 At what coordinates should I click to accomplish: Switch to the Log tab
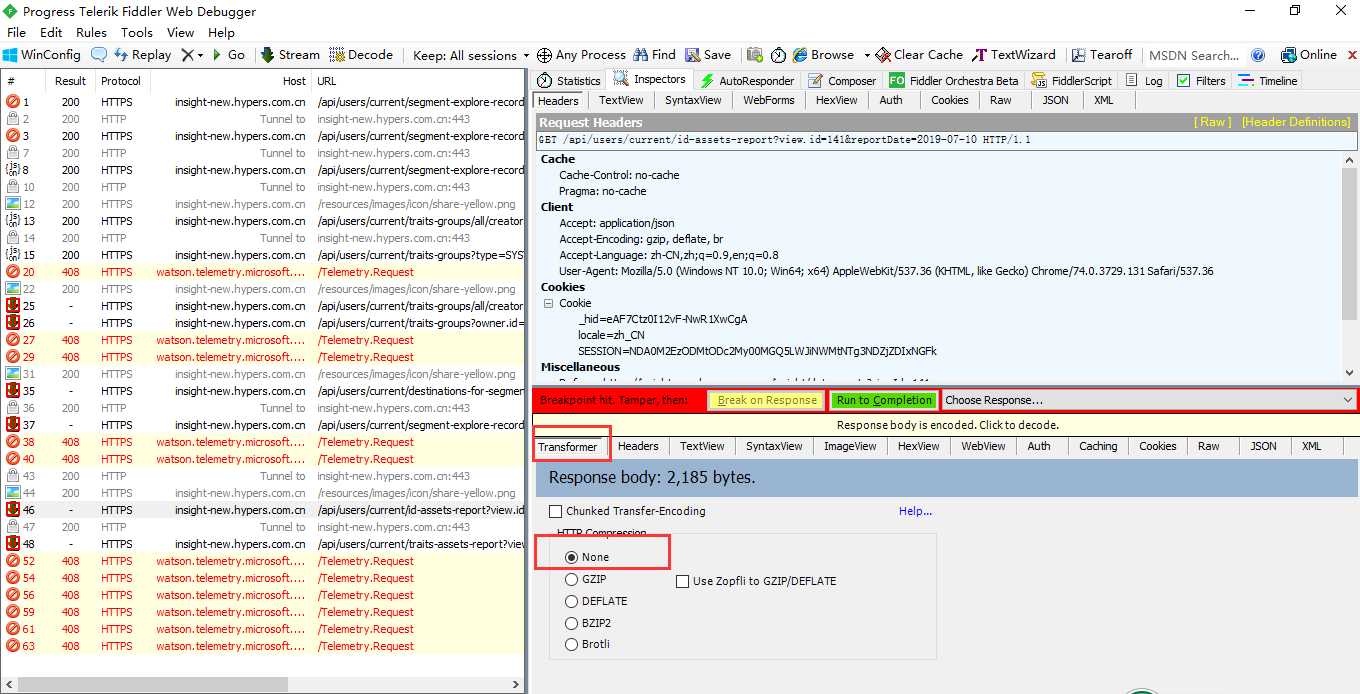[x=1145, y=80]
